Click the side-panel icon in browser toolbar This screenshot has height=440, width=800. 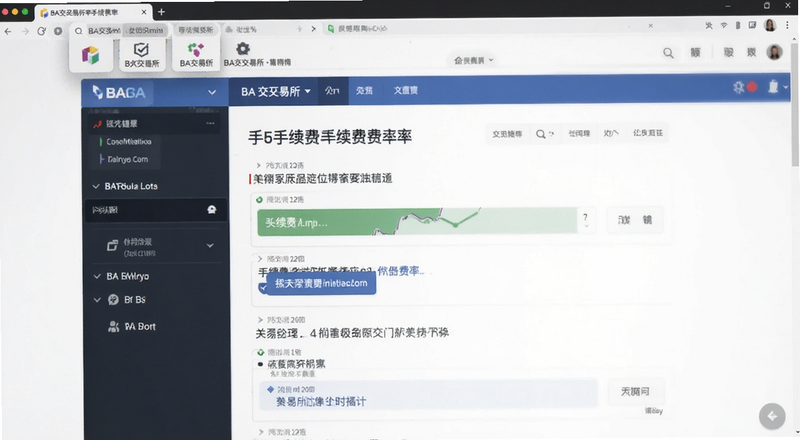pos(753,25)
